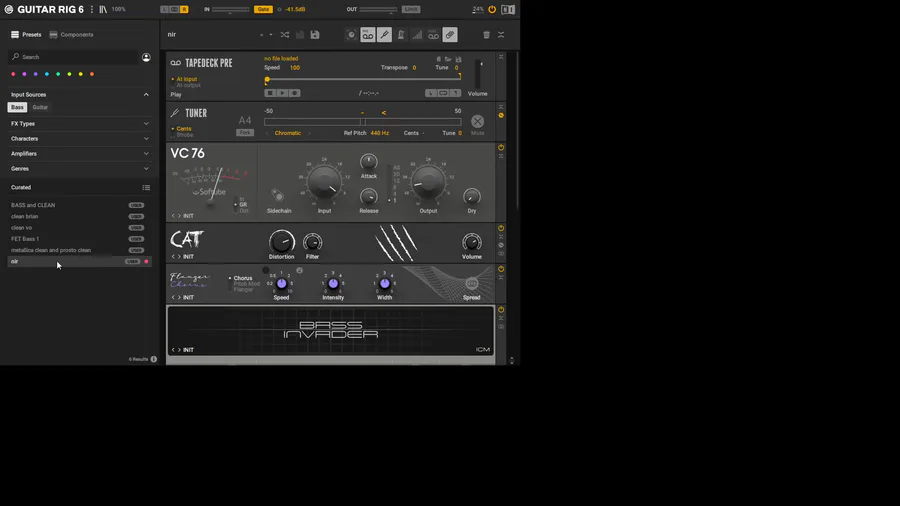
Task: Click the Tapedeck Pre save recording icon
Action: click(458, 59)
